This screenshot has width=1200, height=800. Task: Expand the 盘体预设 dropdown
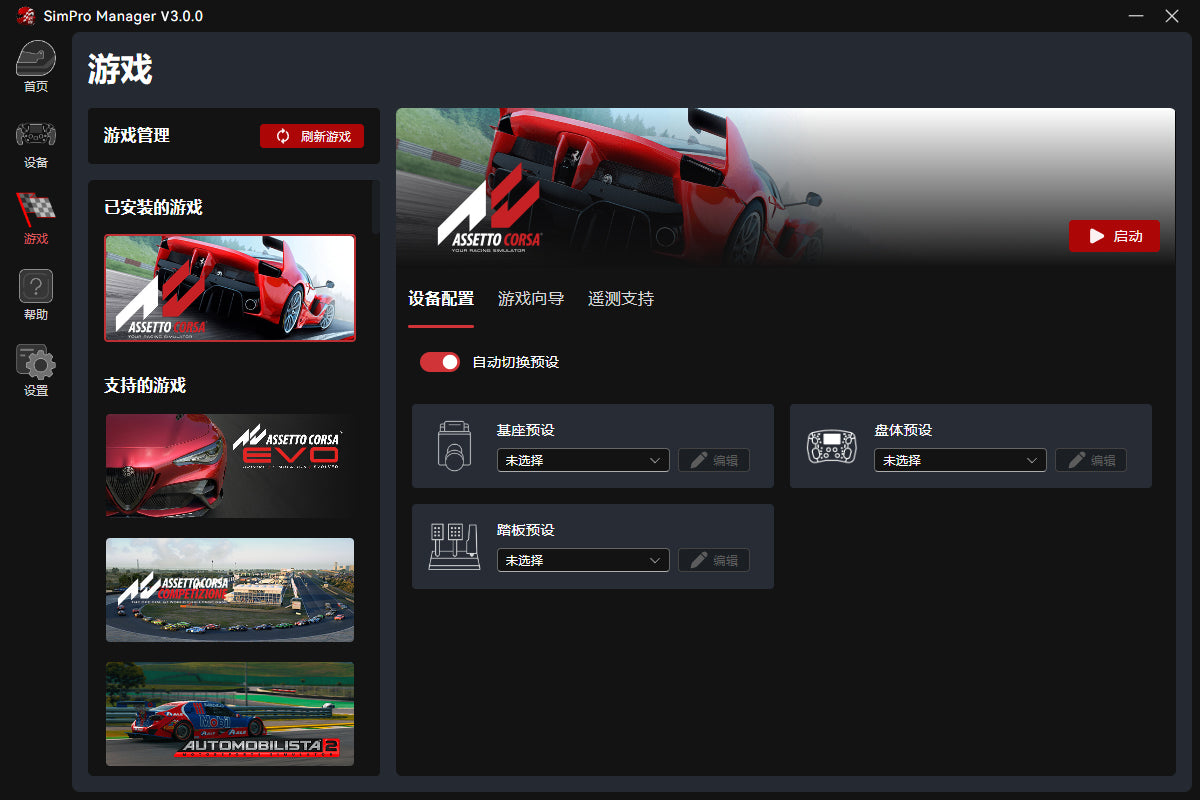point(960,461)
